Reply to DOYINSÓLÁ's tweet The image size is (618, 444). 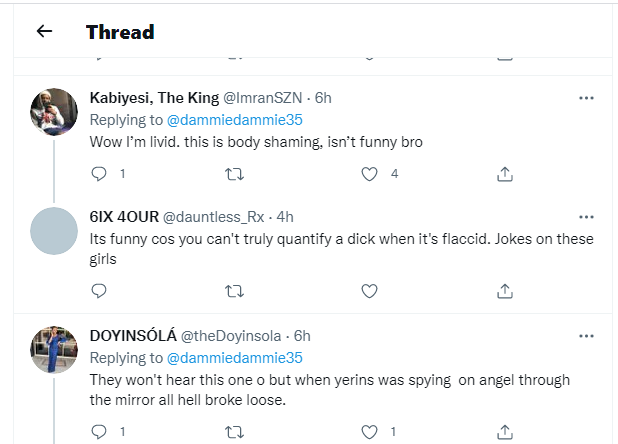(x=98, y=432)
